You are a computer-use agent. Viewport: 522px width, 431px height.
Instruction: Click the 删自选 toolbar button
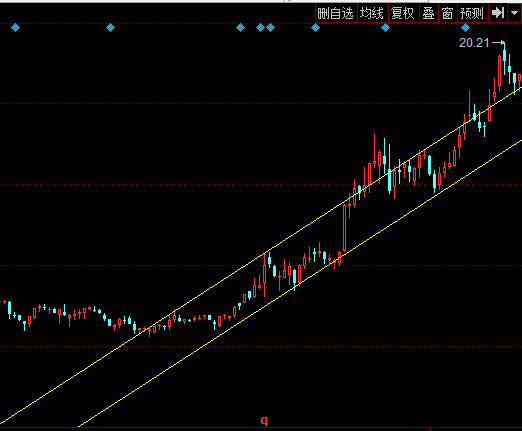pyautogui.click(x=336, y=13)
